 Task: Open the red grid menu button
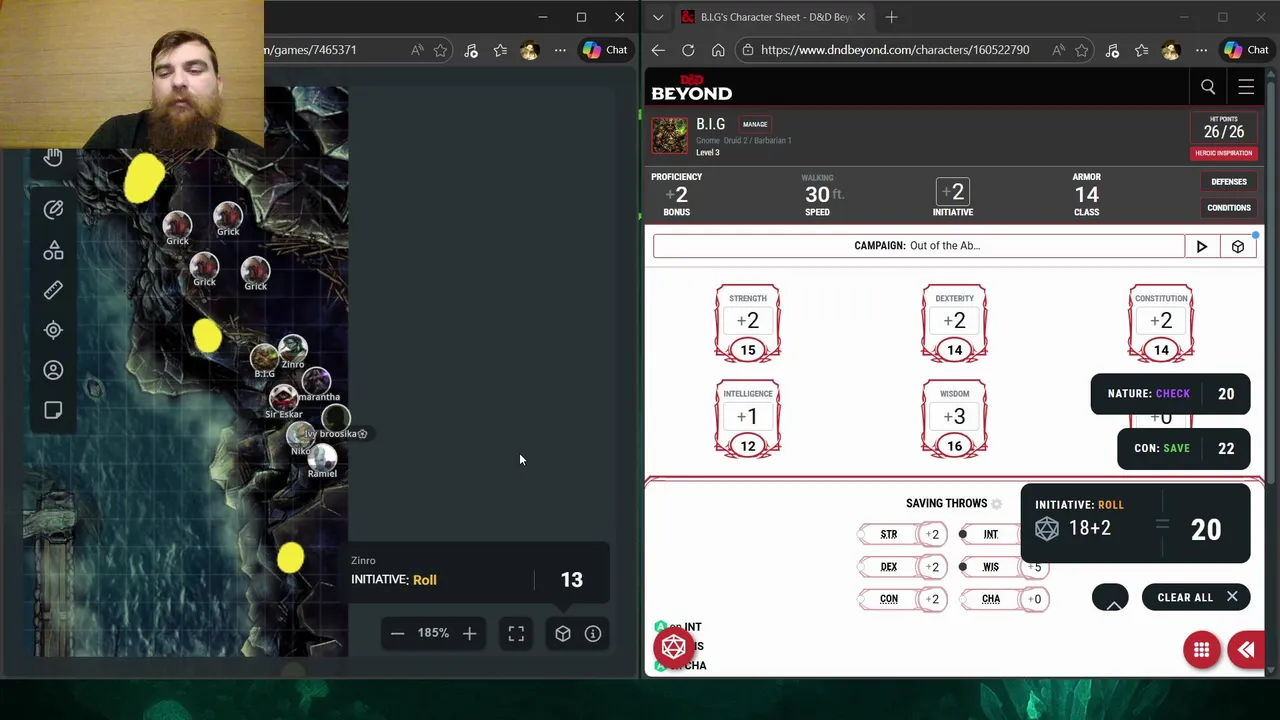click(x=1202, y=650)
